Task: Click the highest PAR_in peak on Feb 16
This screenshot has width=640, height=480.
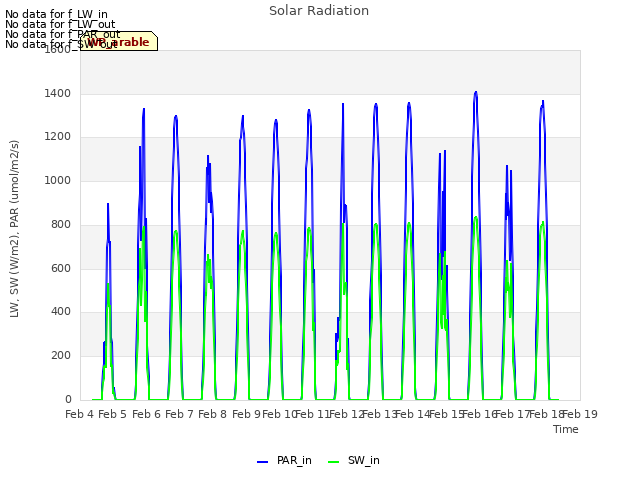Action: 476,93
